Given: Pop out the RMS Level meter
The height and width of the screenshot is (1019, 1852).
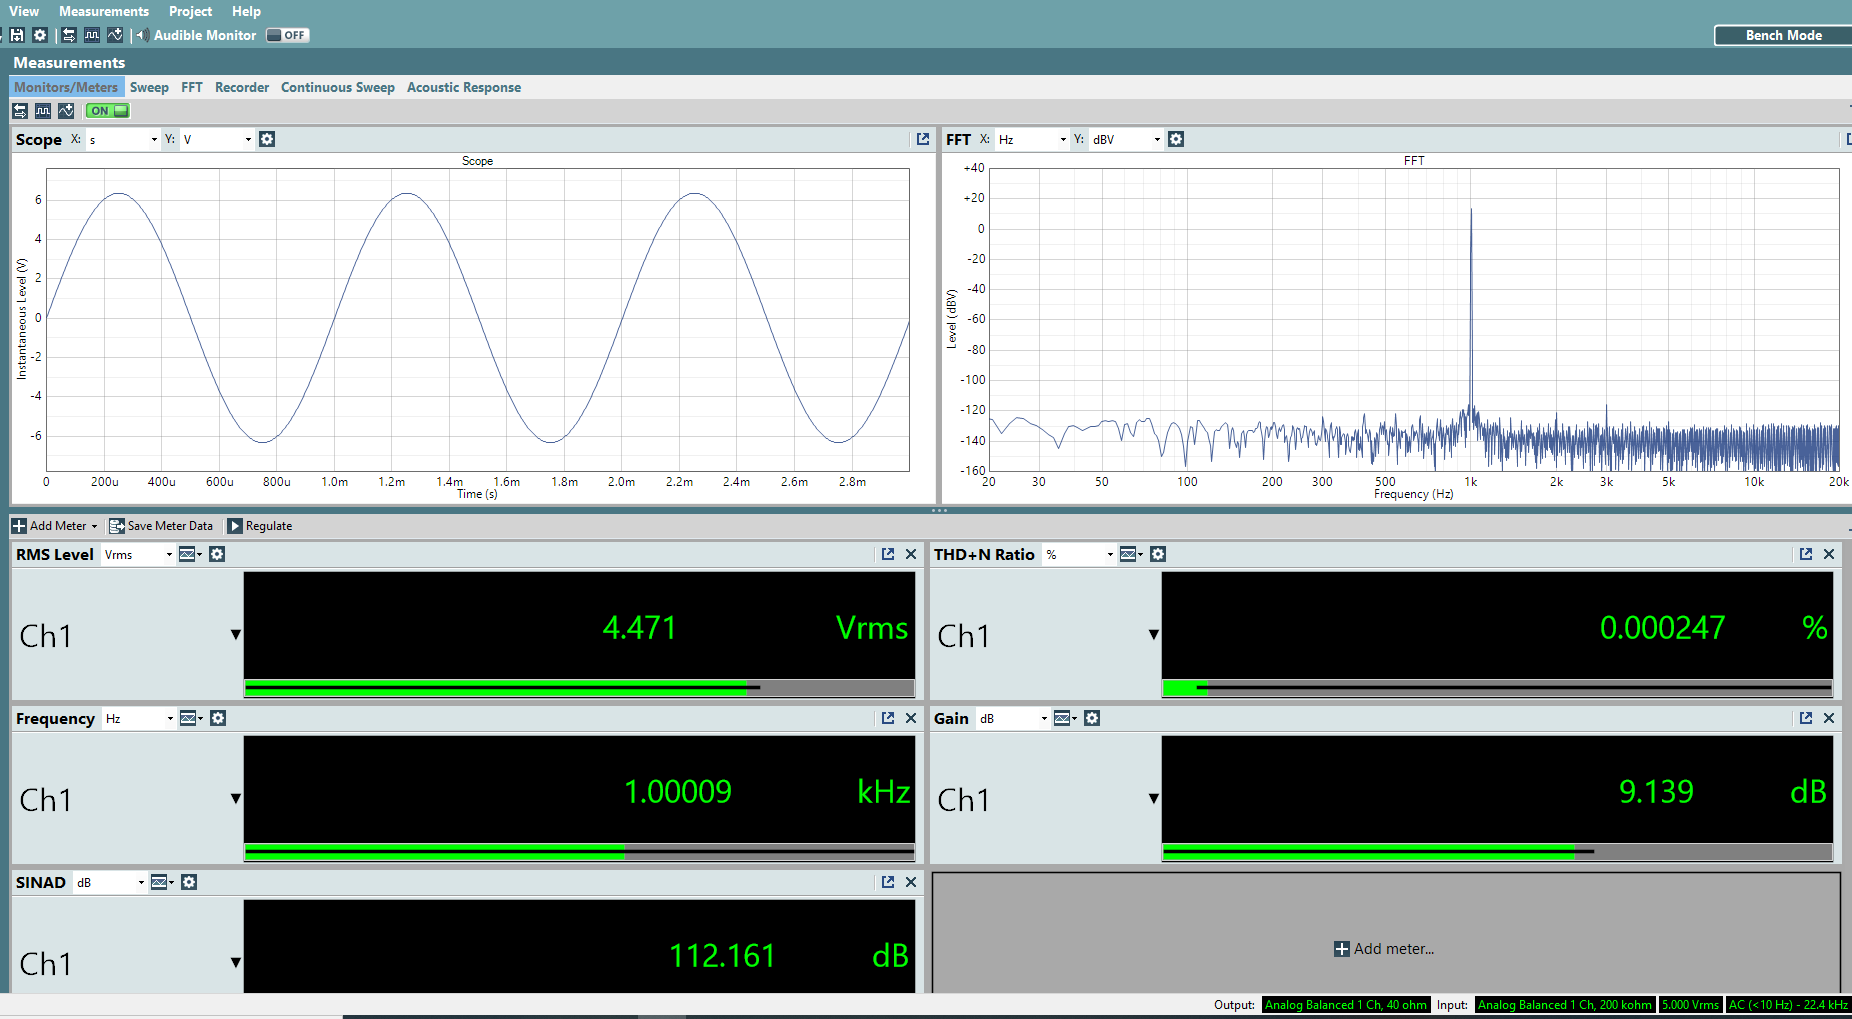Looking at the screenshot, I should (888, 554).
